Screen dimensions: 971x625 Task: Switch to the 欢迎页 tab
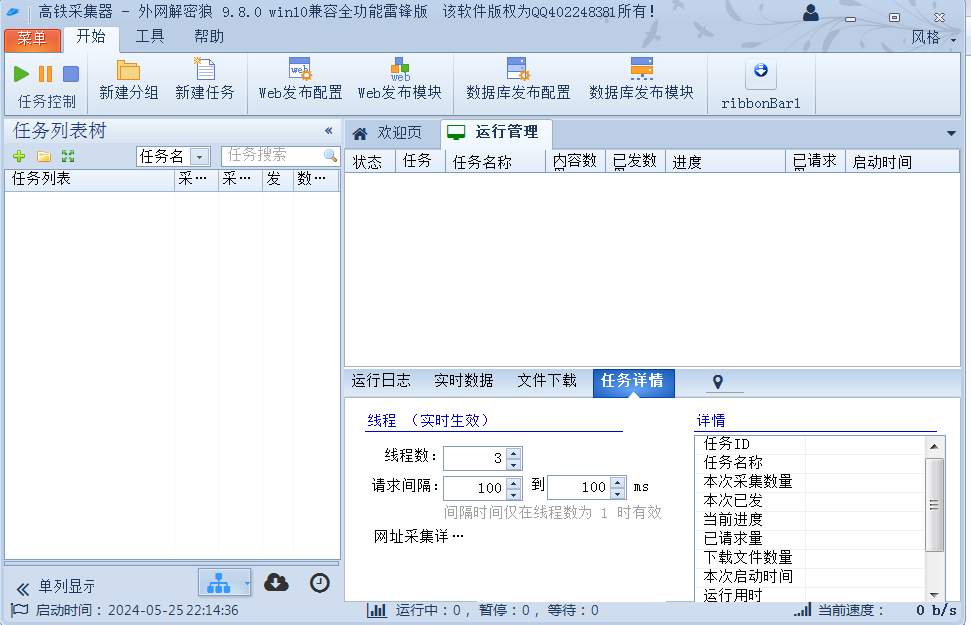[x=390, y=133]
